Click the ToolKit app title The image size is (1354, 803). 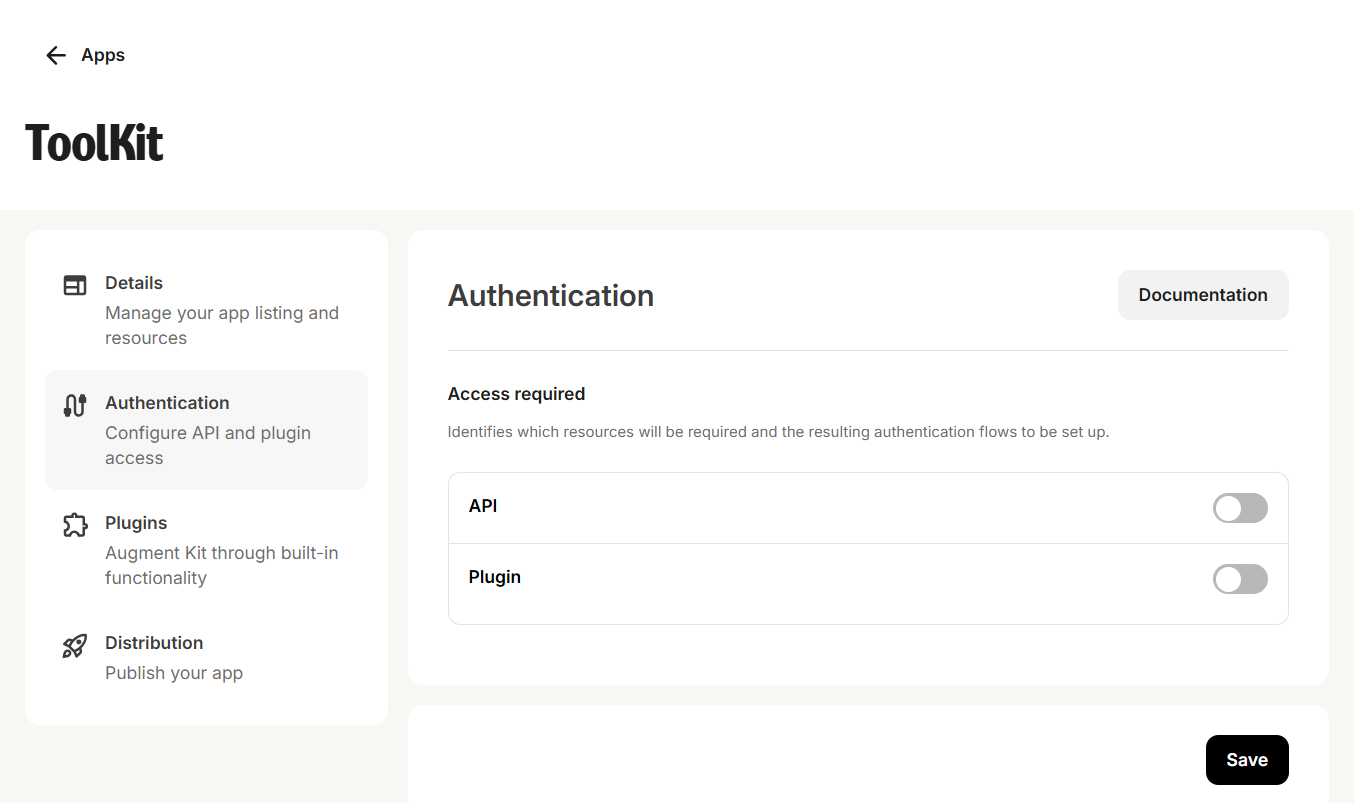94,142
